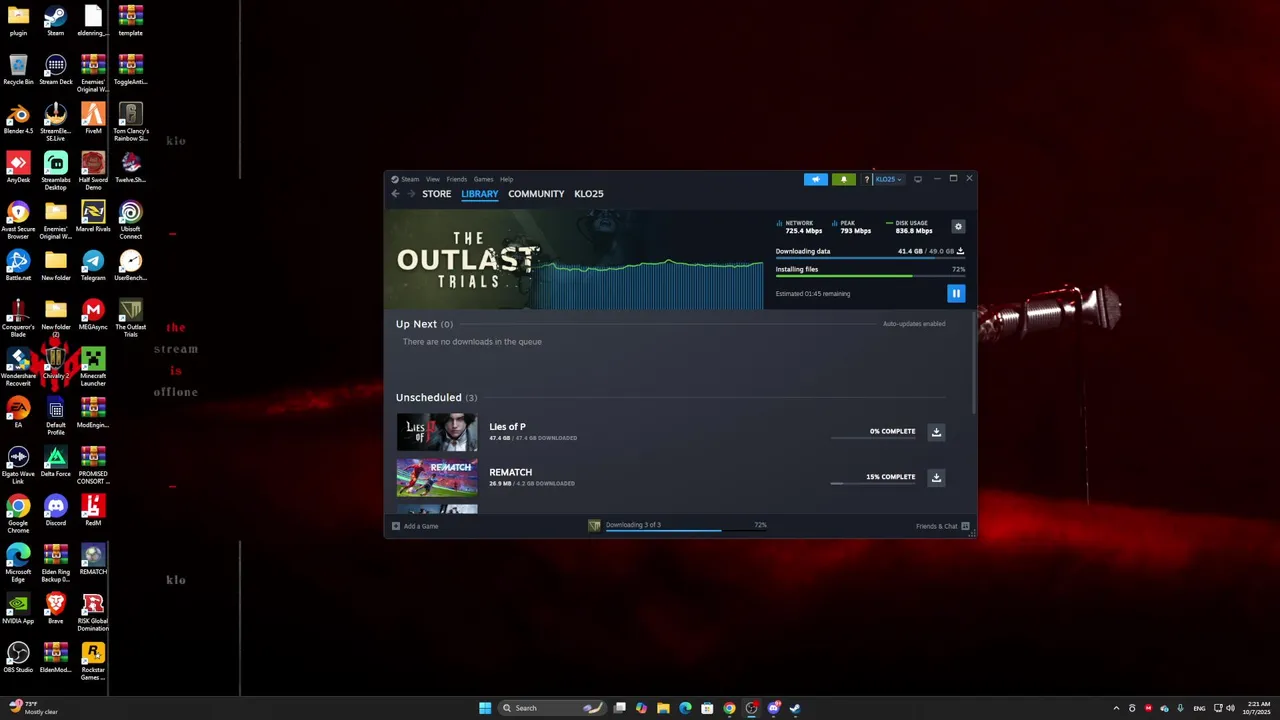Select the Ubisoft Connect desktop icon
The image size is (1280, 720).
(130, 220)
